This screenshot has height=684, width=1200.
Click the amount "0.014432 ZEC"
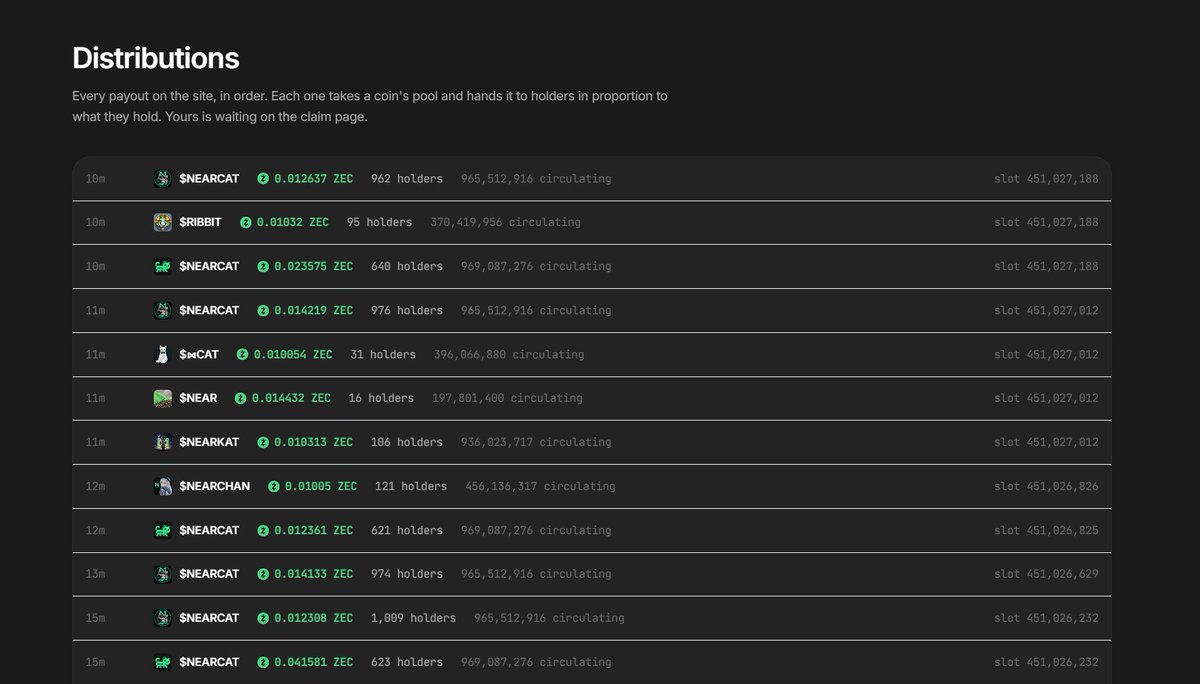[x=291, y=398]
